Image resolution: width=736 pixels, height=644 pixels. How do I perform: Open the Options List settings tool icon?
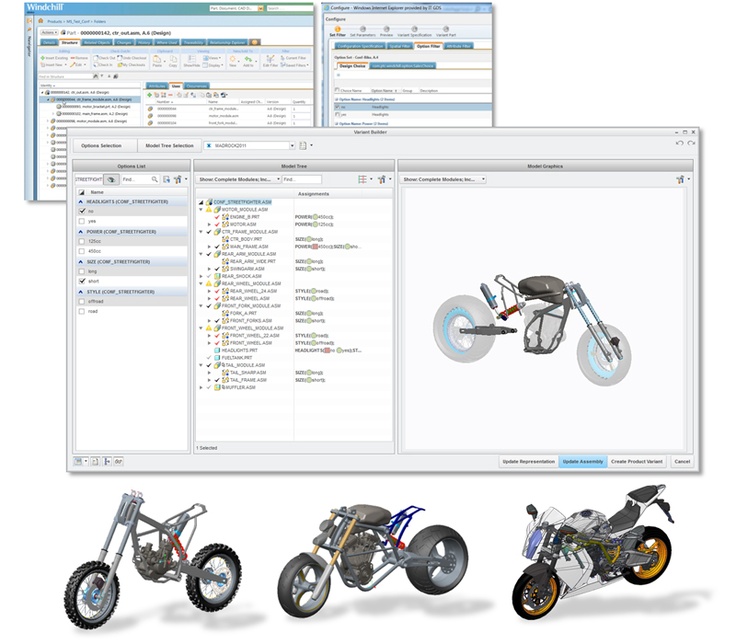(177, 179)
